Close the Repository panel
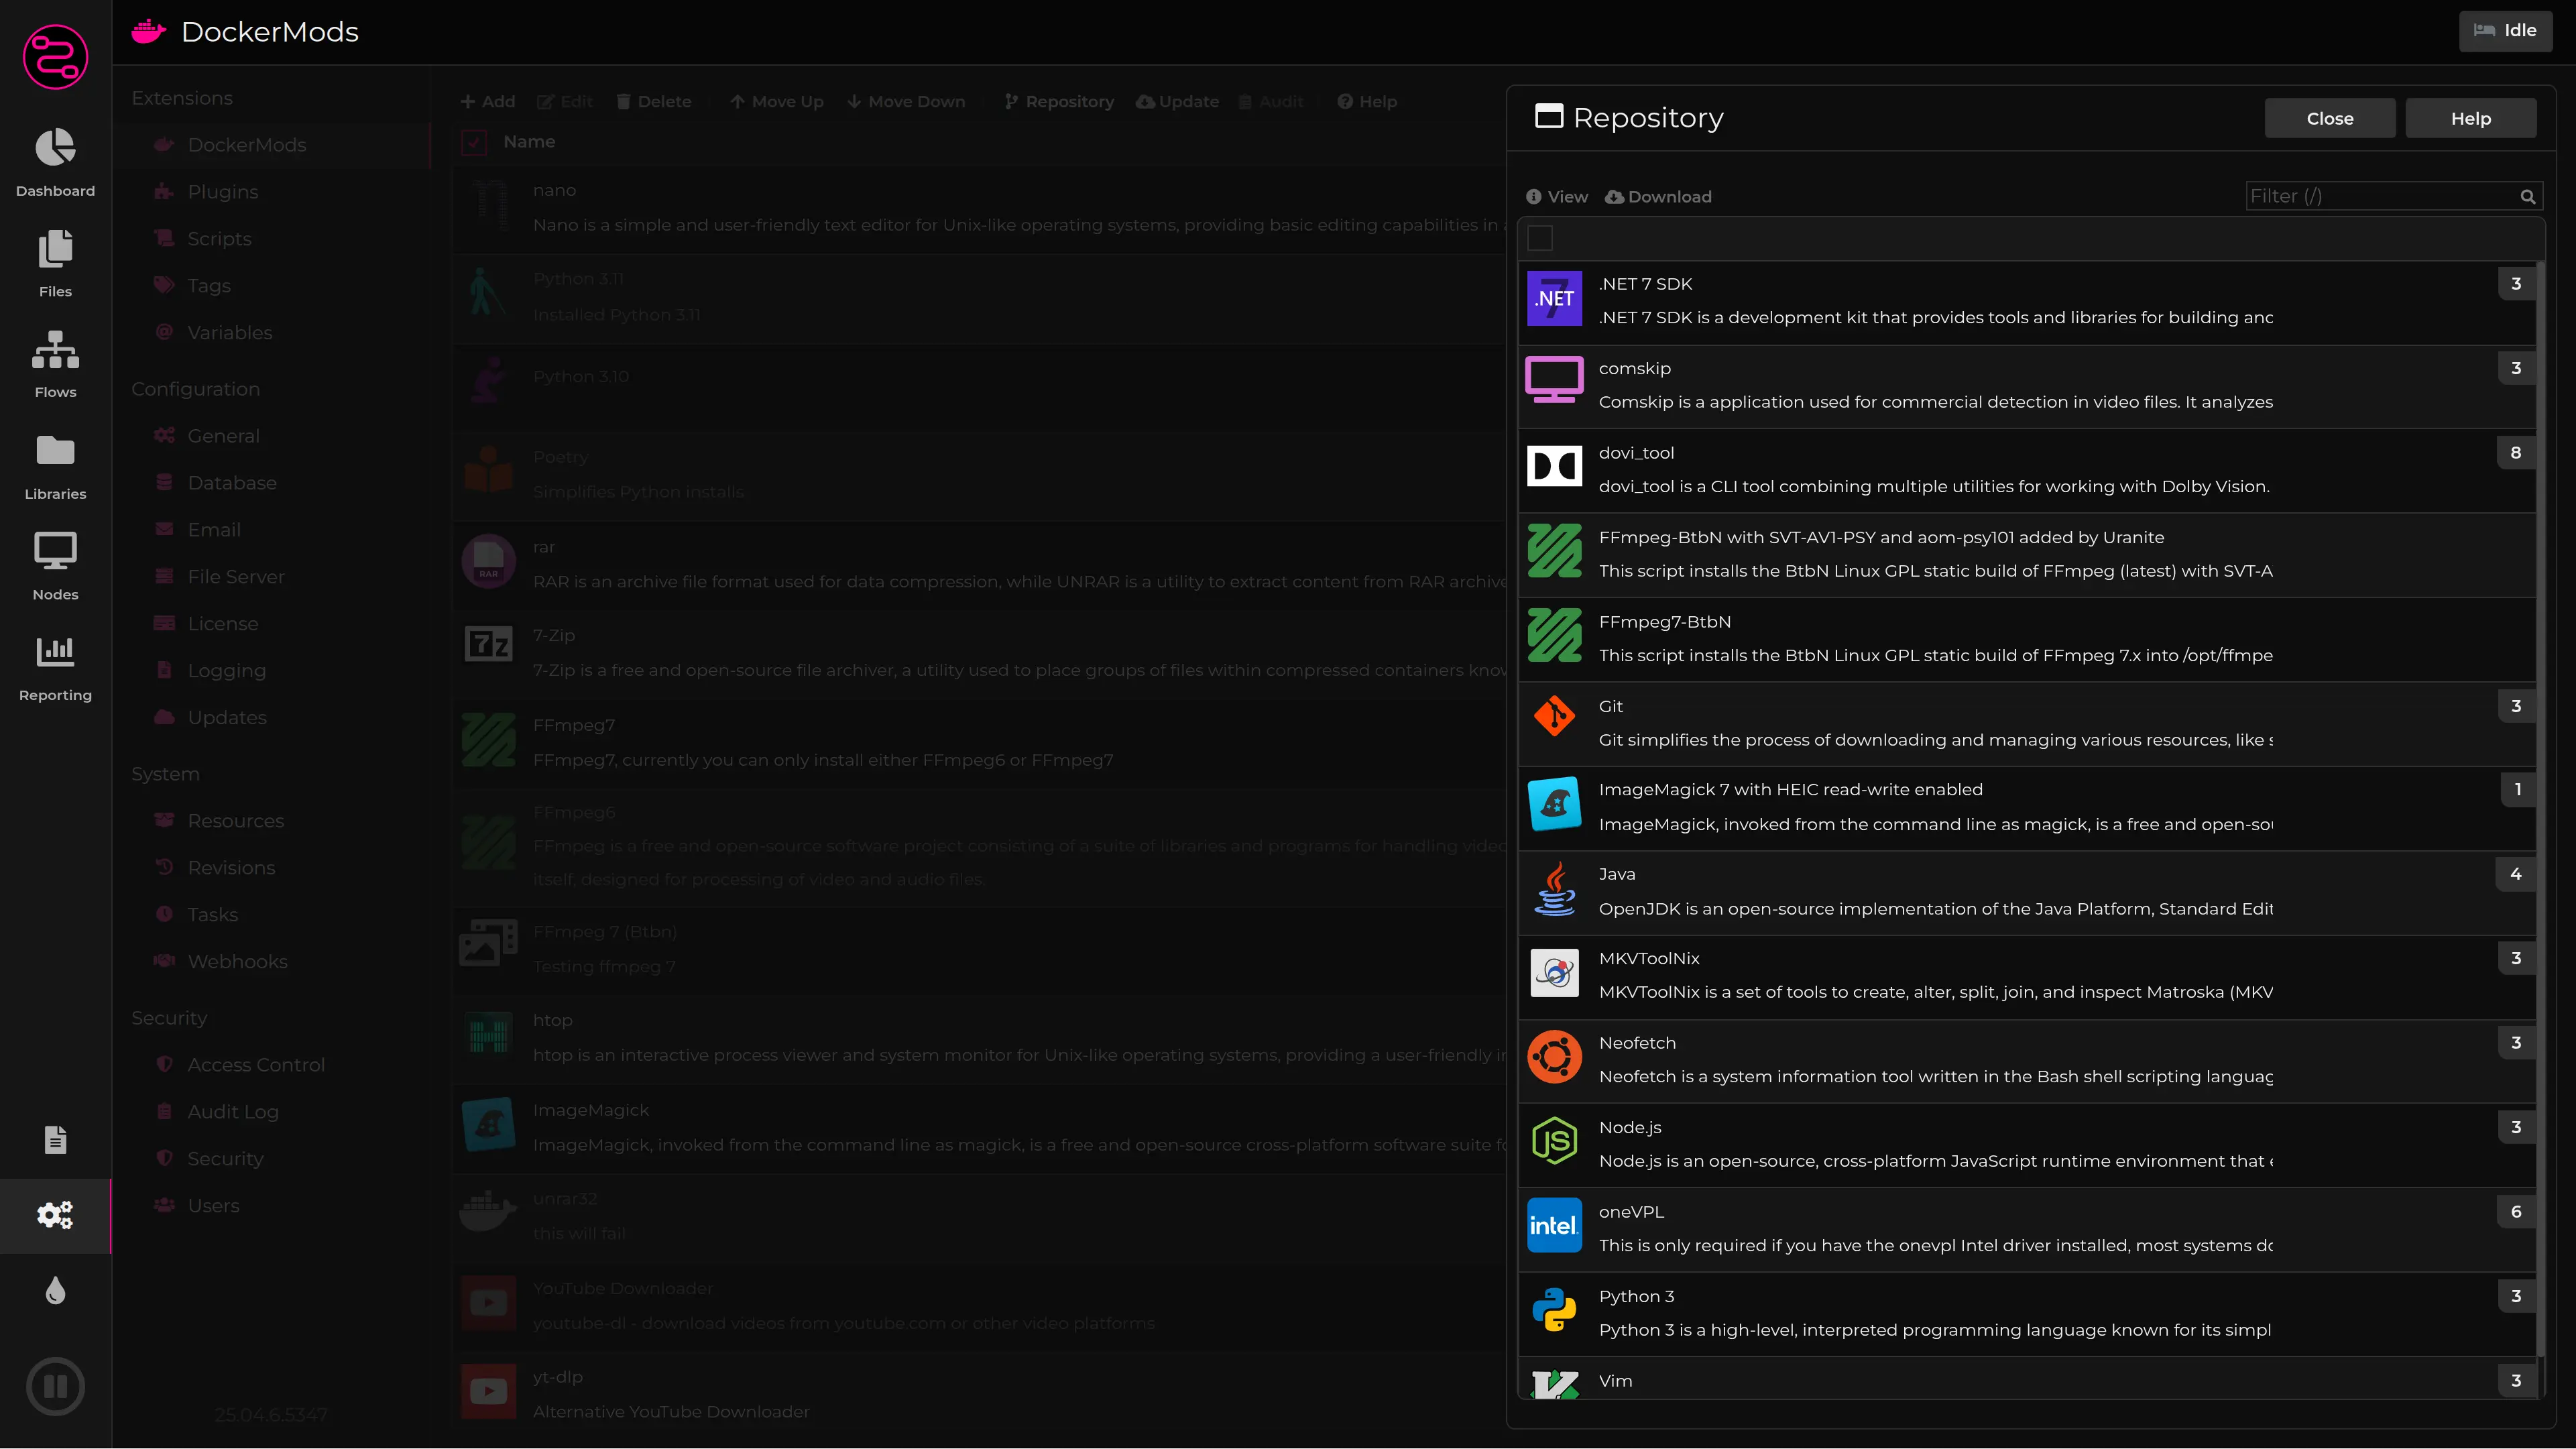Image resolution: width=2576 pixels, height=1449 pixels. [2329, 118]
